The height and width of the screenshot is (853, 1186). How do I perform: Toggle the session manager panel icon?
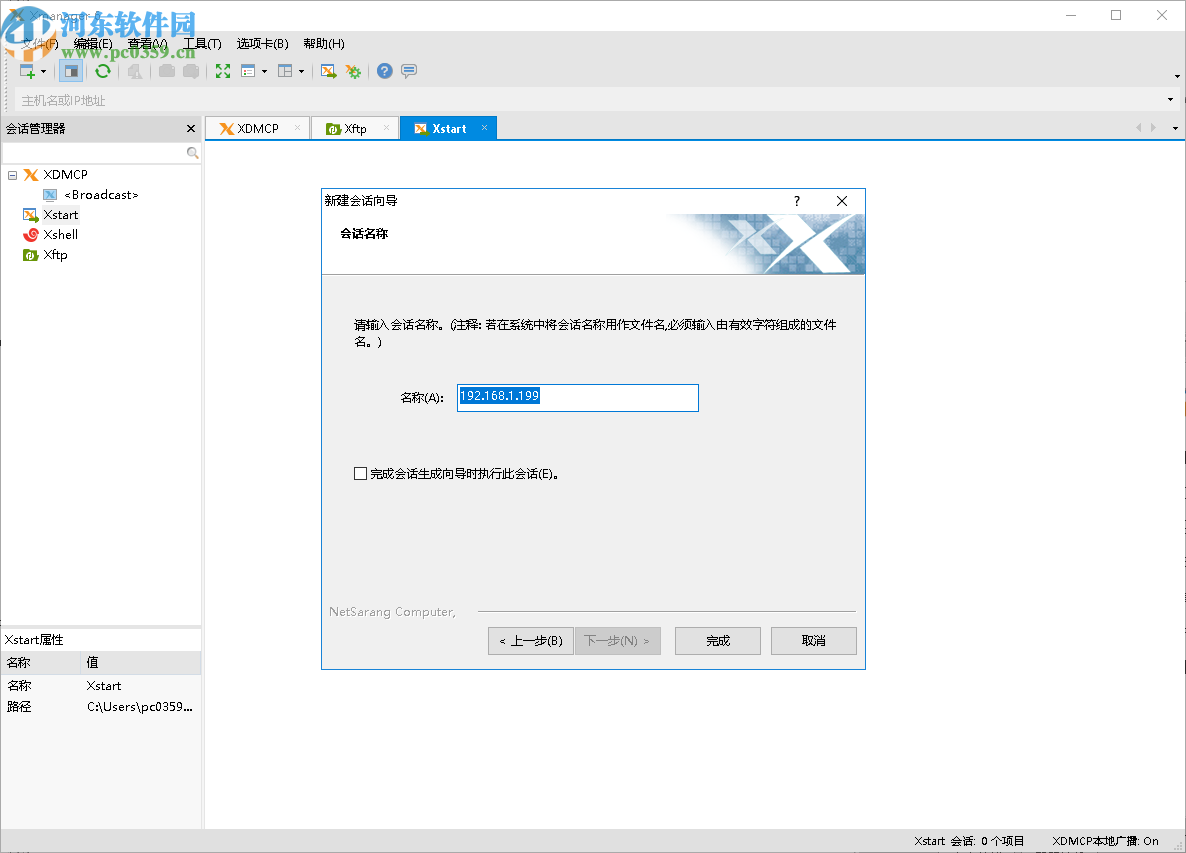pos(71,71)
